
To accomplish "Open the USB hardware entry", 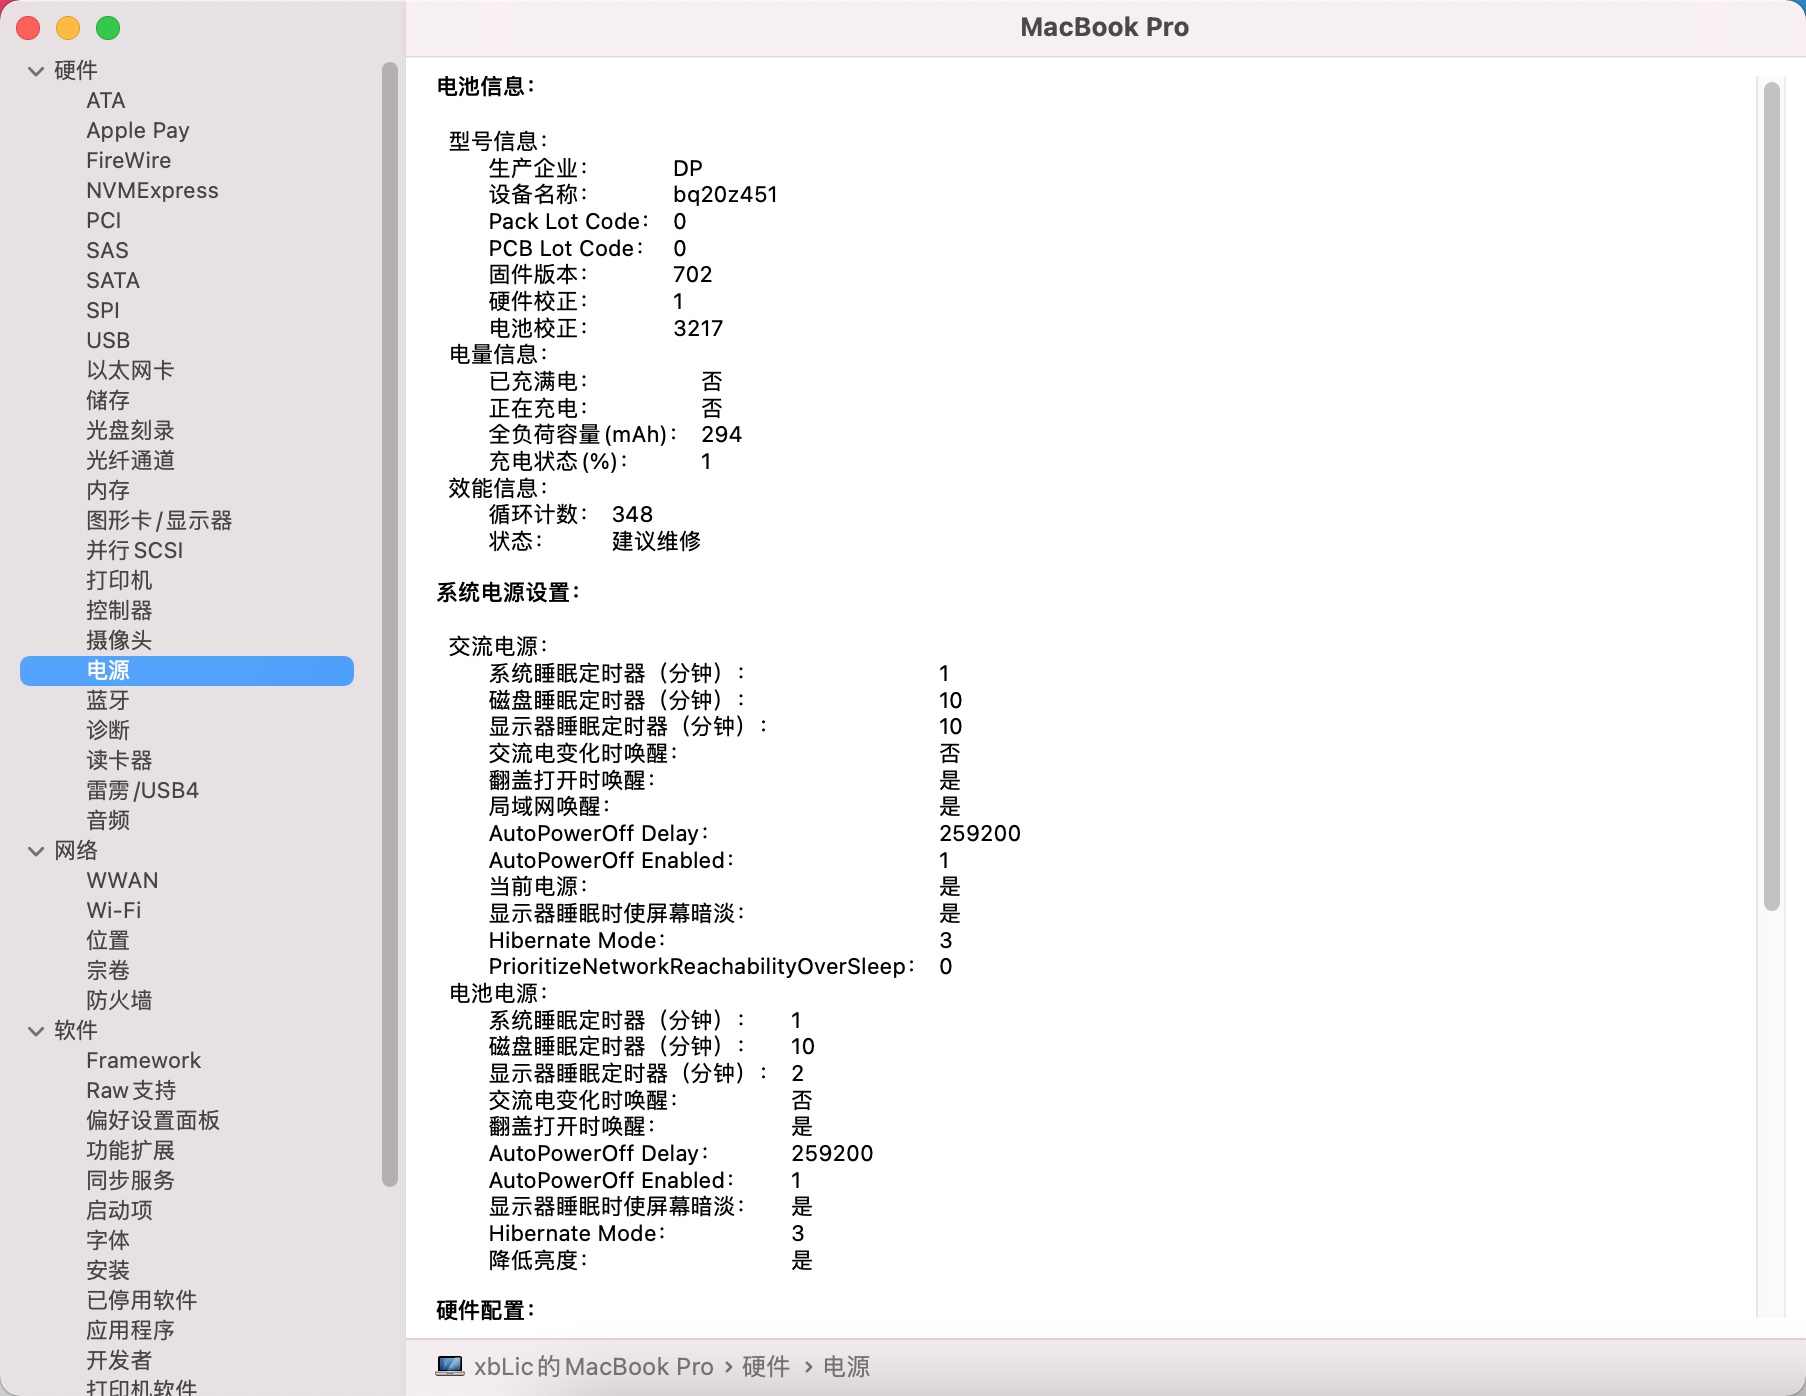I will click(108, 340).
